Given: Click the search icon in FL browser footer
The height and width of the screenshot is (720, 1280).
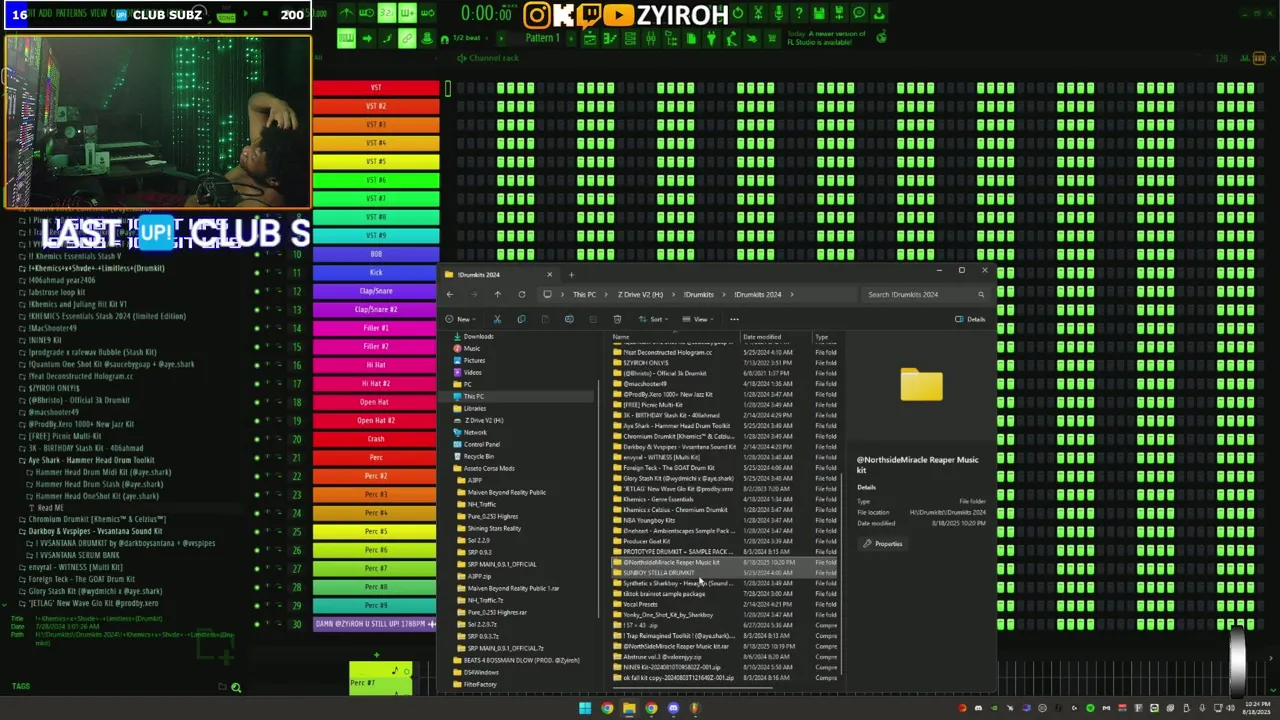Looking at the screenshot, I should (236, 687).
